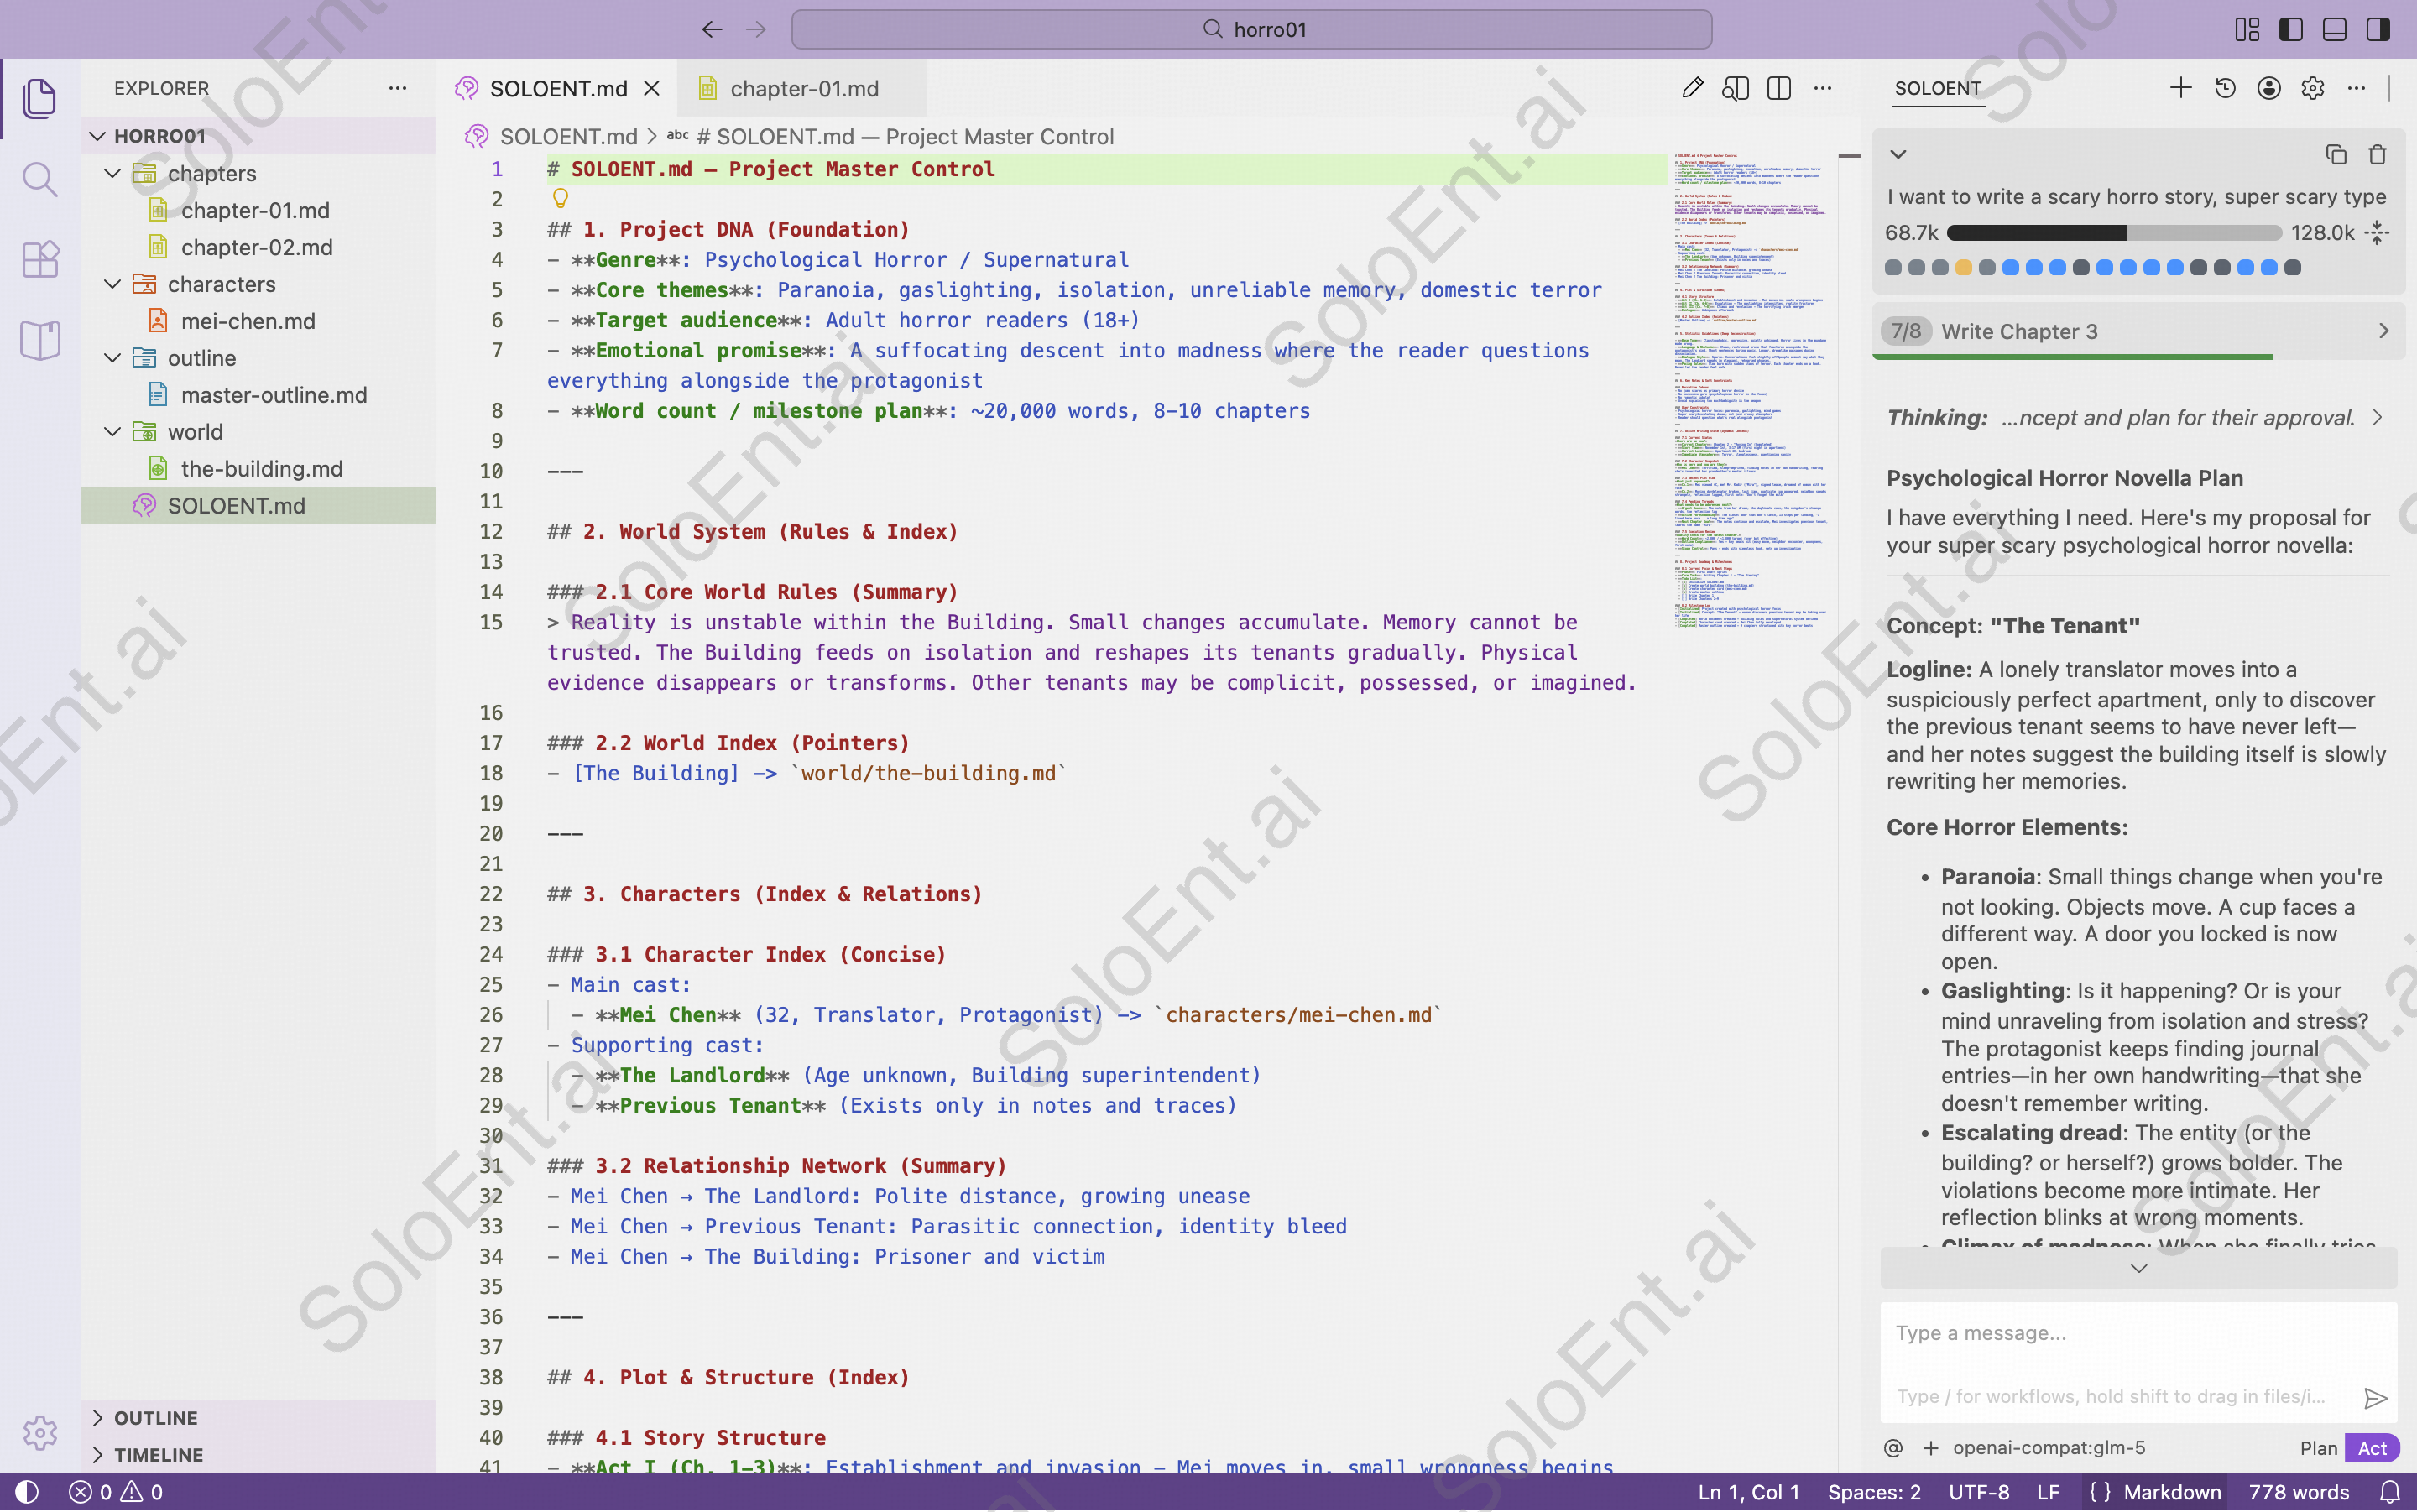Select the SOLOENT tab in the right panel
Screen dimensions: 2417x1512
pos(1936,88)
